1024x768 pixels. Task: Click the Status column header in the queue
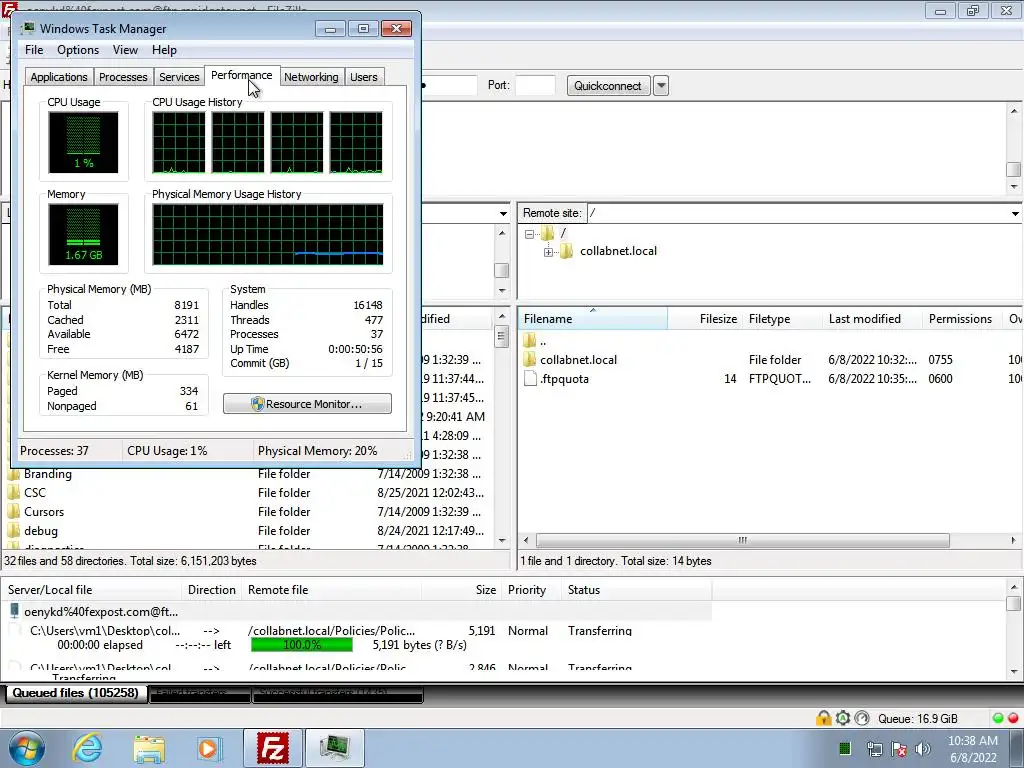(636, 590)
